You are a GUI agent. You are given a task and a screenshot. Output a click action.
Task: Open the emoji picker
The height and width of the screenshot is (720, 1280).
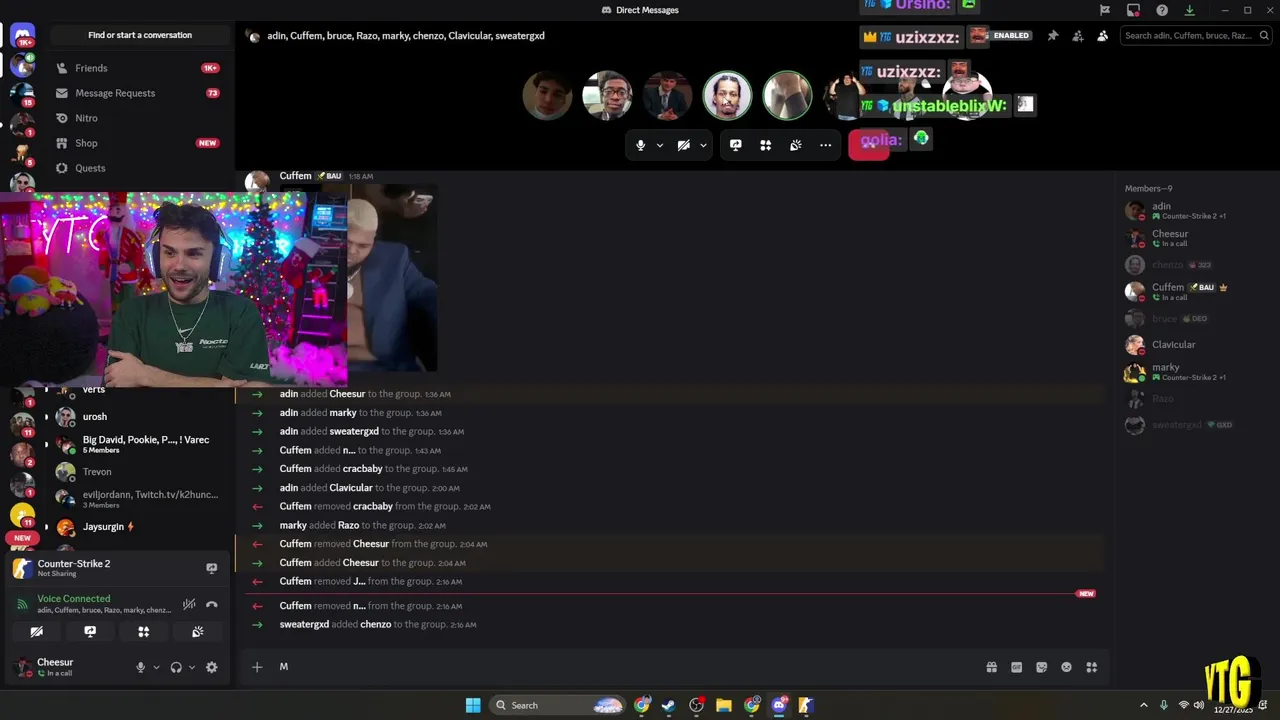[1067, 667]
